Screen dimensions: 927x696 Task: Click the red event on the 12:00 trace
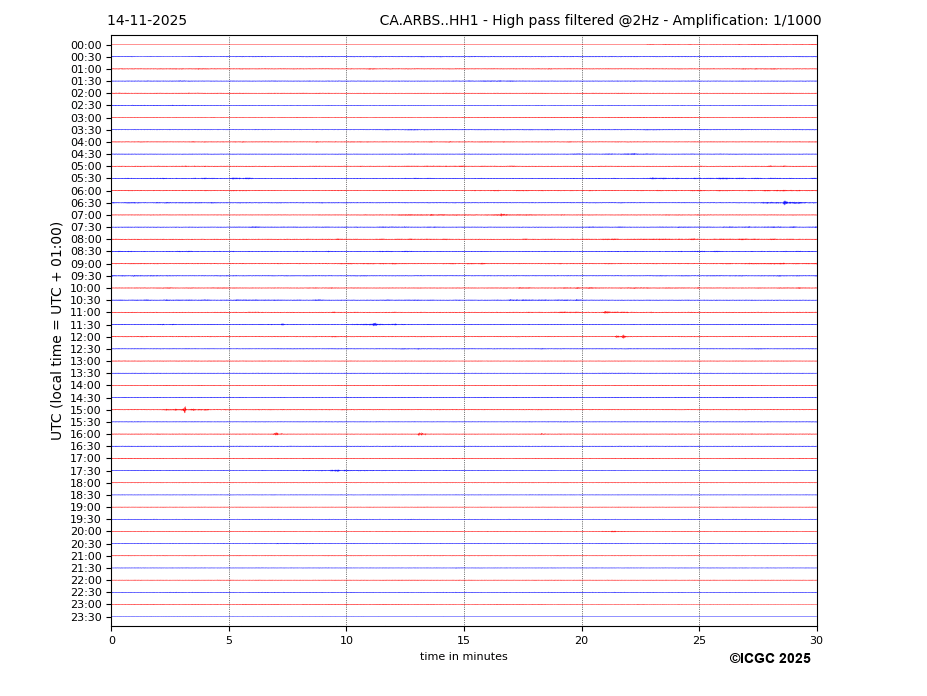click(621, 337)
